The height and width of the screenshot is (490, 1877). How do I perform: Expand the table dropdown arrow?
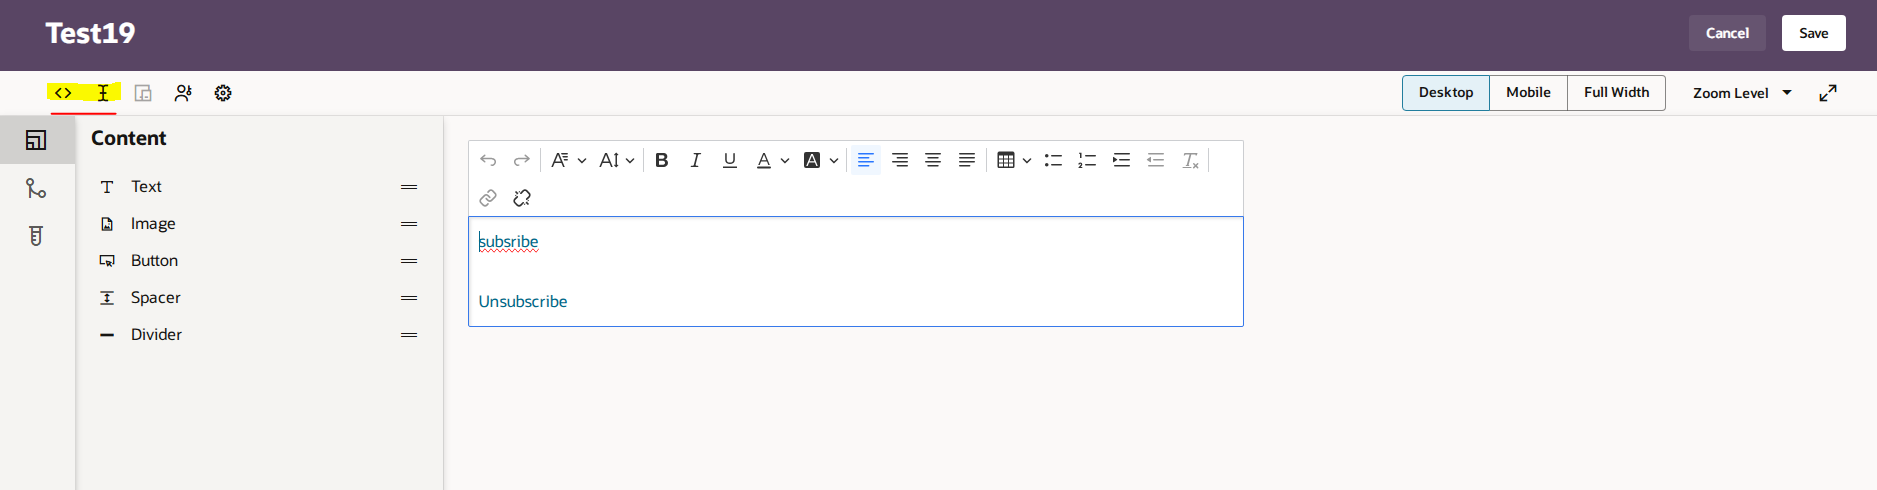pos(1027,160)
